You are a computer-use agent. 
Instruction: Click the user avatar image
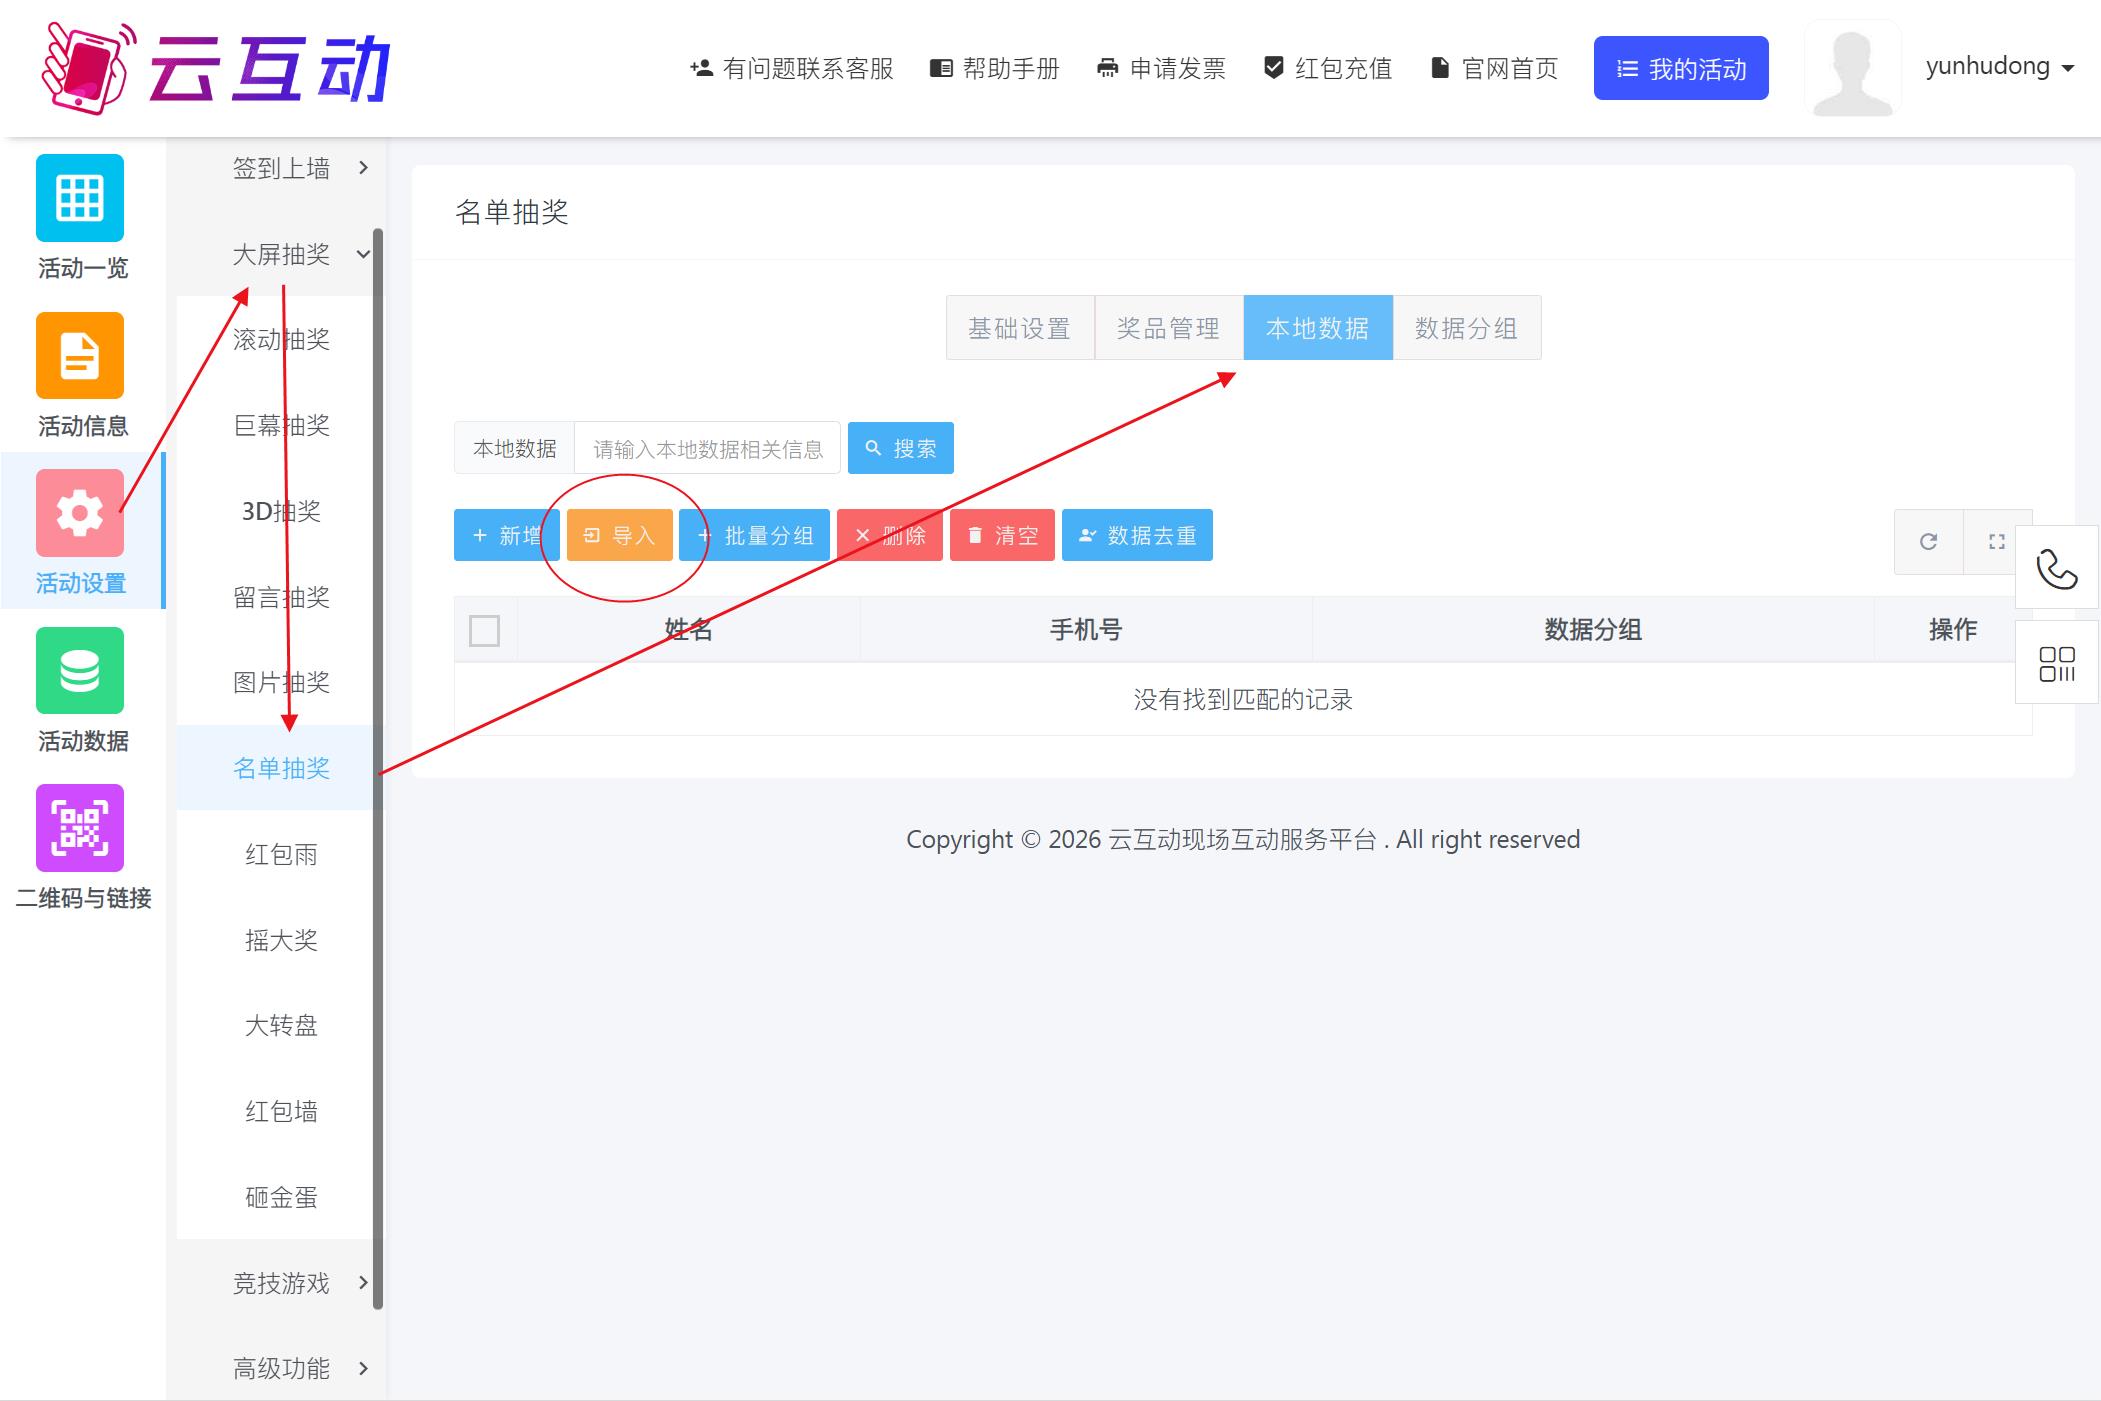coord(1852,66)
